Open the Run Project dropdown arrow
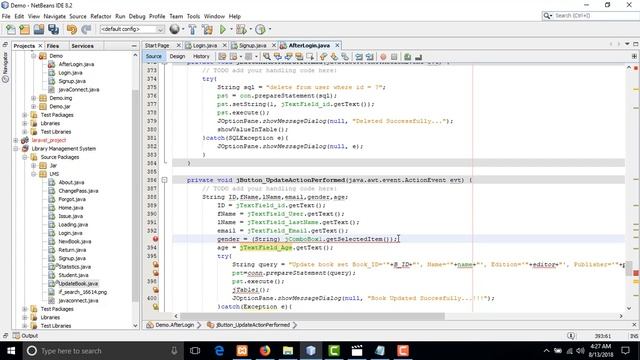The width and height of the screenshot is (640, 360). (231, 29)
